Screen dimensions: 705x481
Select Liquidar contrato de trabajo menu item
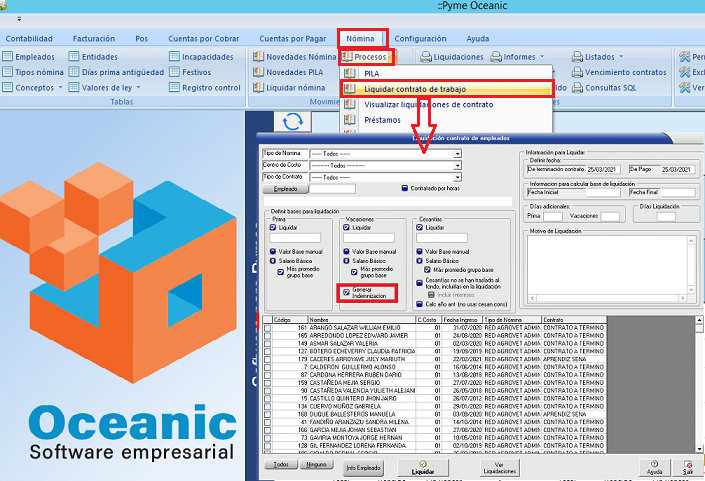click(428, 89)
